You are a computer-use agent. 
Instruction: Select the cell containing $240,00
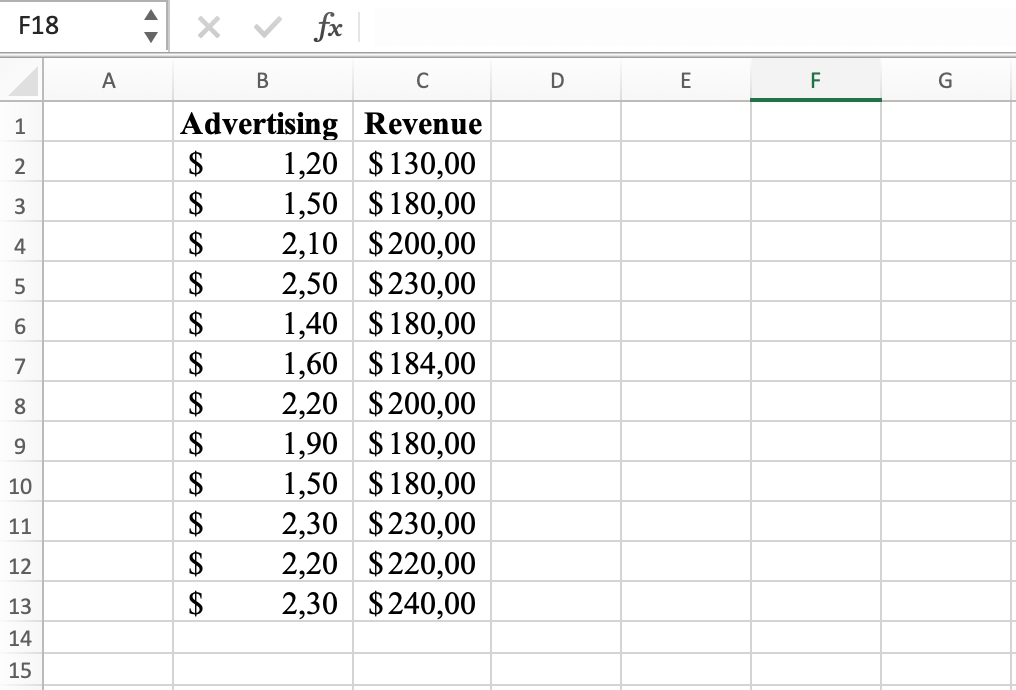click(421, 604)
